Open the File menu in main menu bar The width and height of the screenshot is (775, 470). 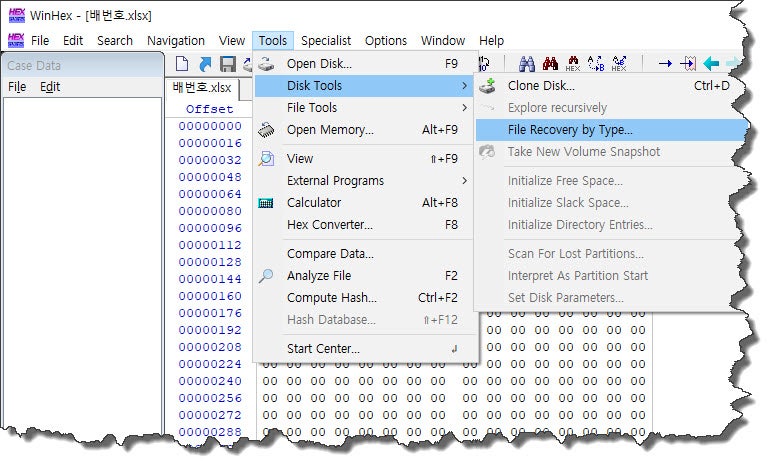(x=40, y=41)
